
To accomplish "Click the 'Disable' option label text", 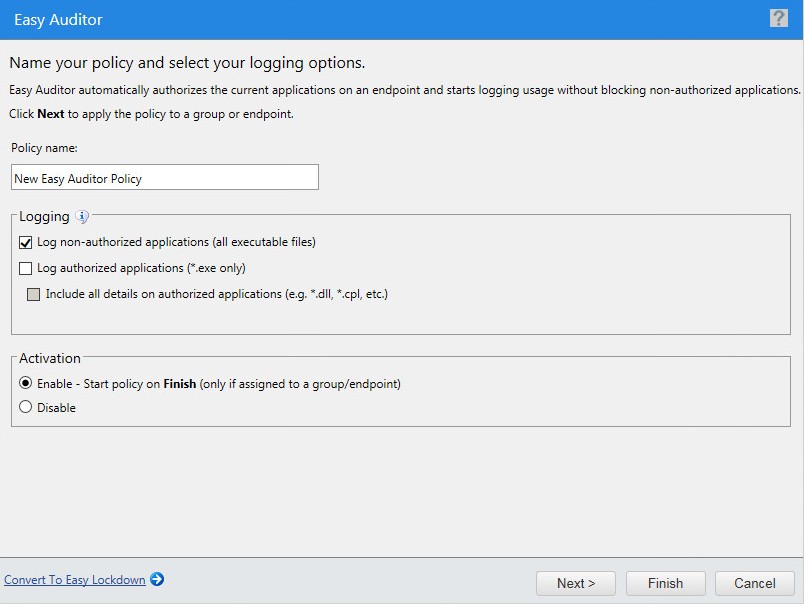I will [x=57, y=408].
